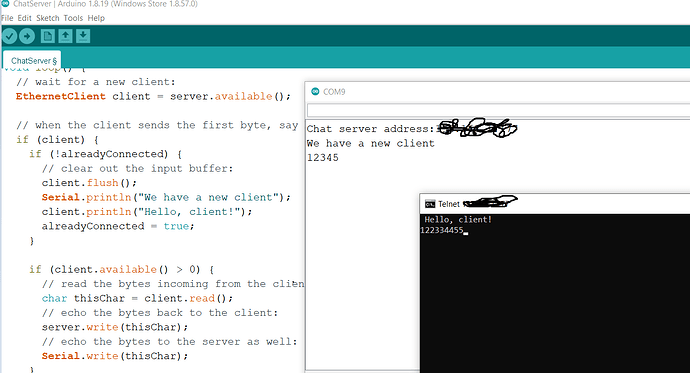Open the Sketch menu
The width and height of the screenshot is (690, 373).
[x=48, y=18]
